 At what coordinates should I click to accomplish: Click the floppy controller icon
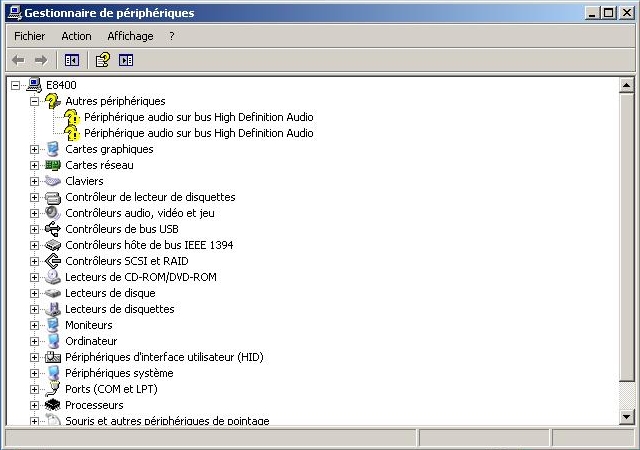pos(53,197)
